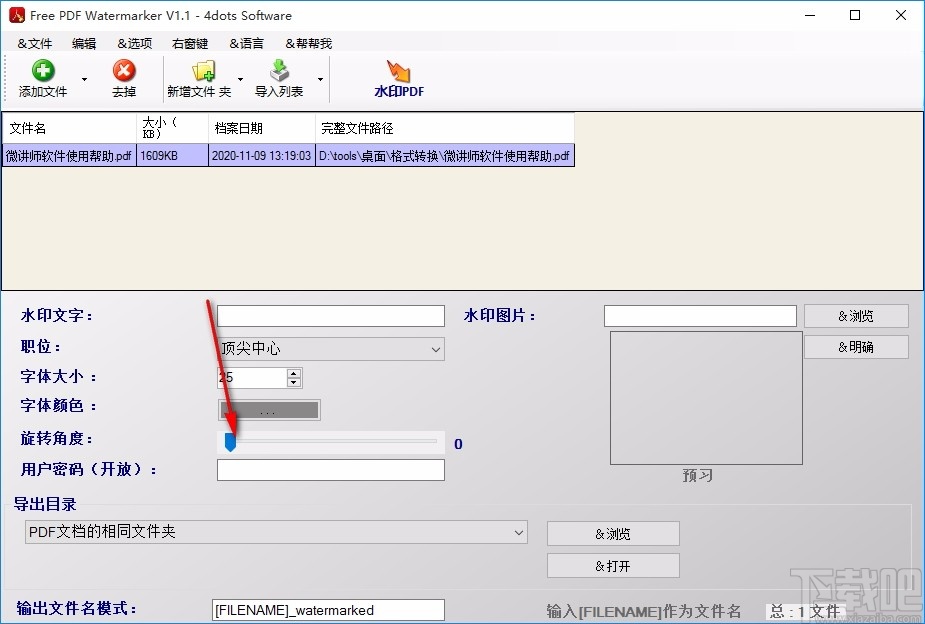Viewport: 925px width, 624px height.
Task: Click &浏览 button beside 水印图片 field
Action: click(x=856, y=316)
